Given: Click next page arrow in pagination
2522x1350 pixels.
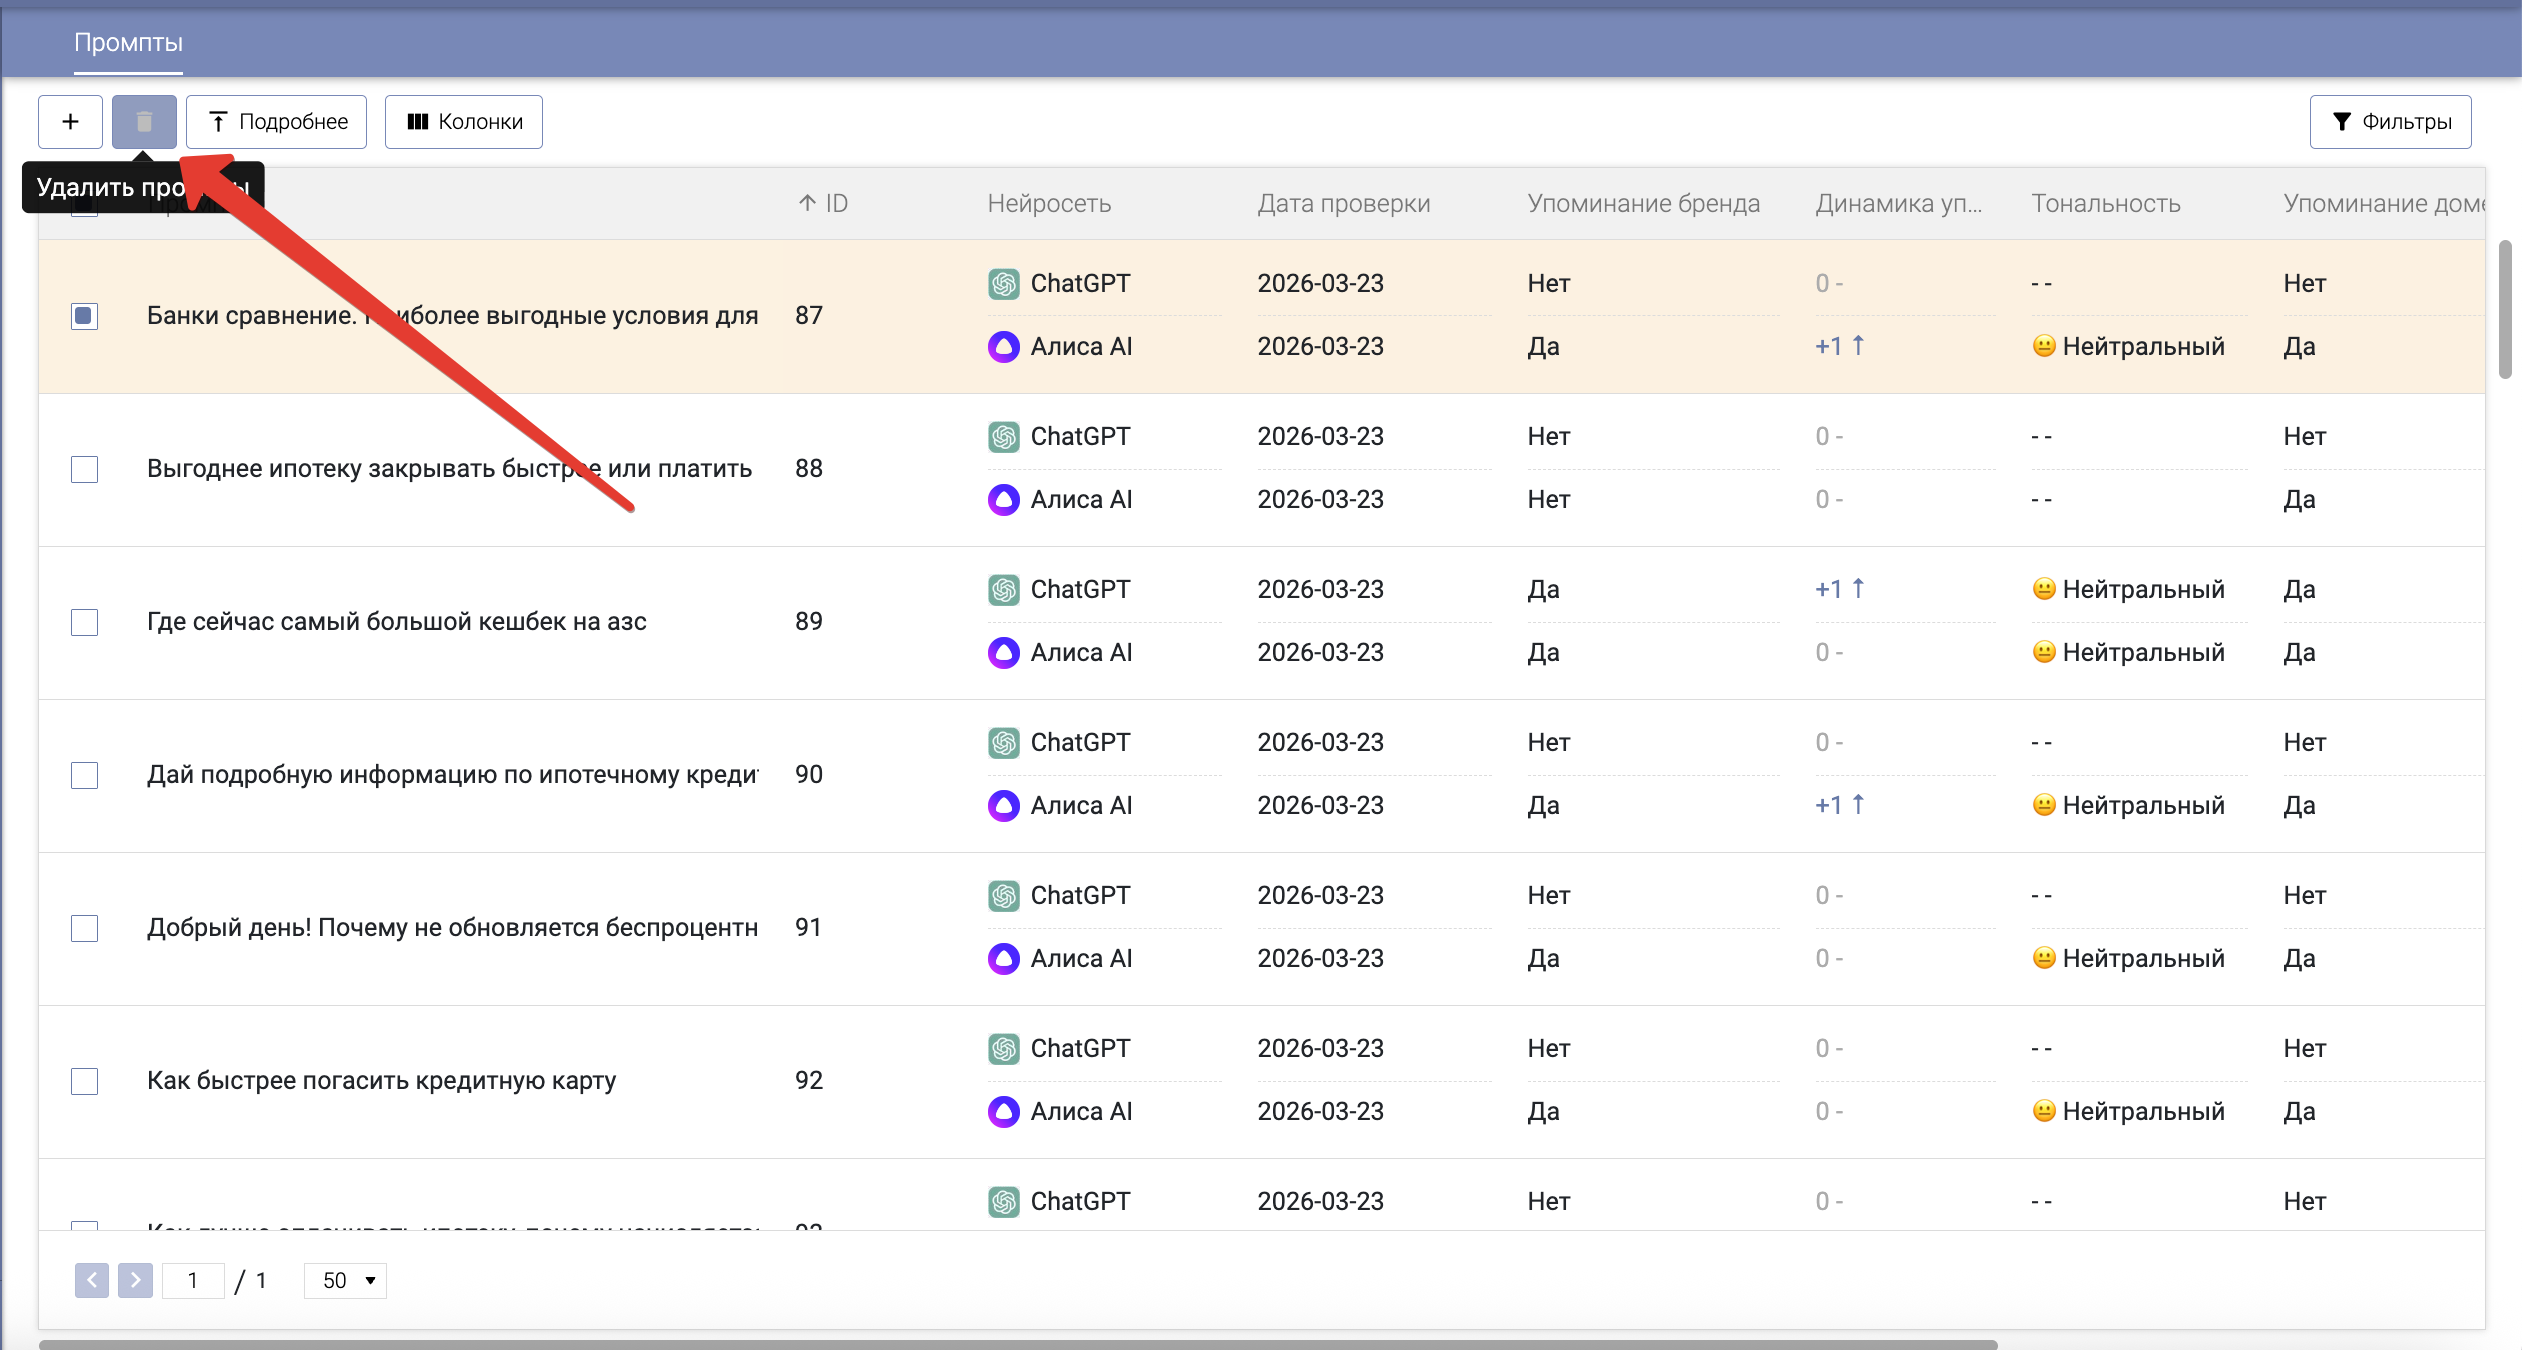Looking at the screenshot, I should (x=135, y=1280).
